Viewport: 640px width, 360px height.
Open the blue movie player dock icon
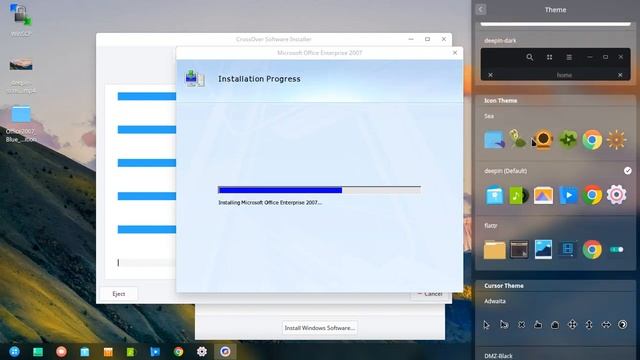point(155,351)
